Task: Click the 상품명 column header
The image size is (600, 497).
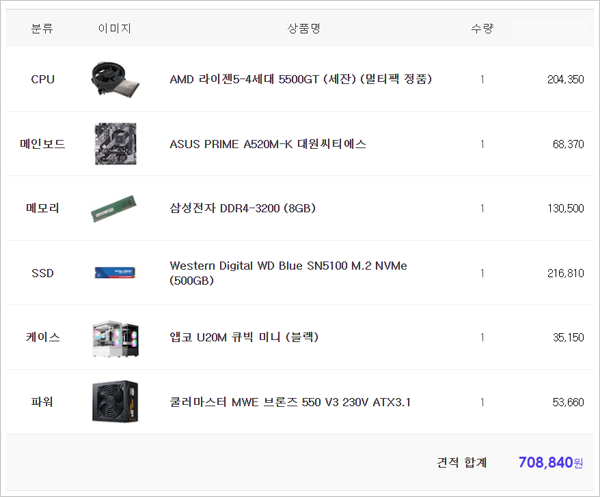Action: (x=303, y=29)
